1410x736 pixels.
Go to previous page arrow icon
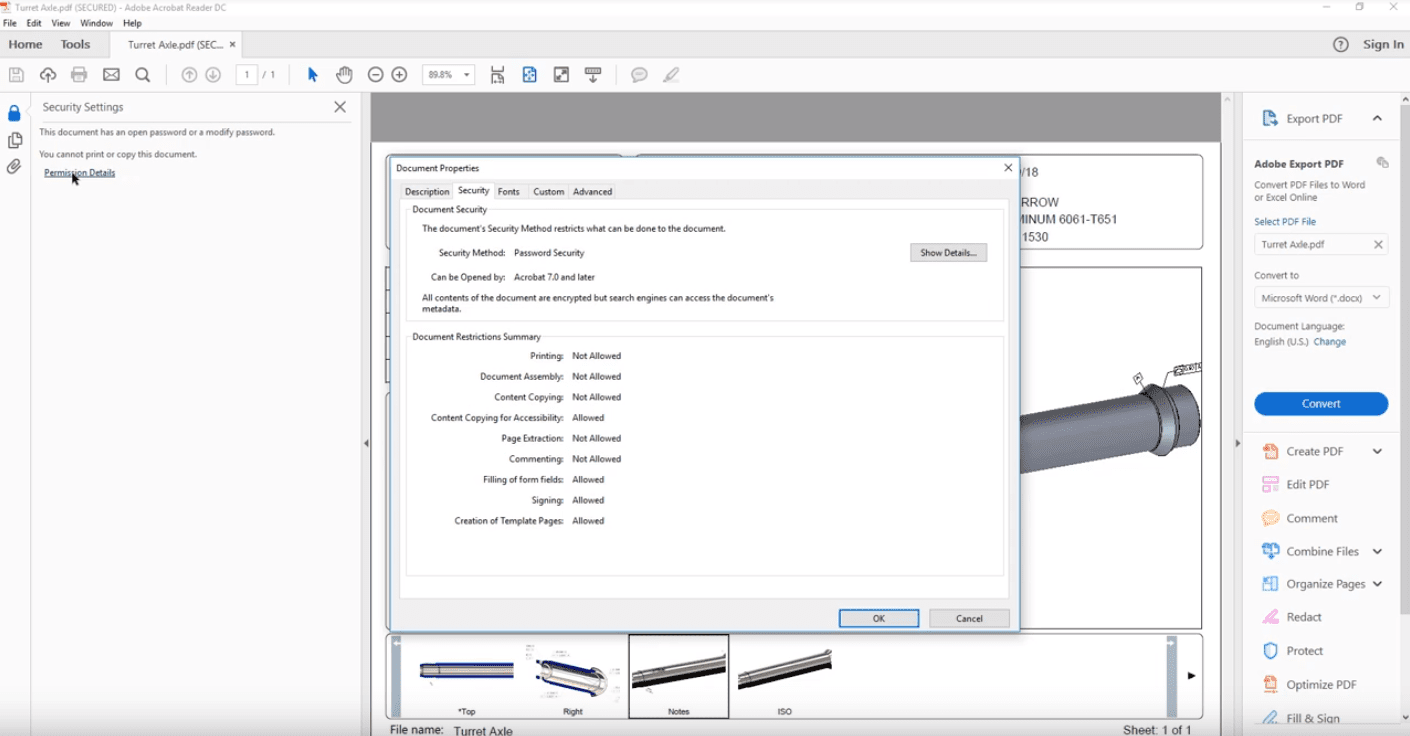189,75
